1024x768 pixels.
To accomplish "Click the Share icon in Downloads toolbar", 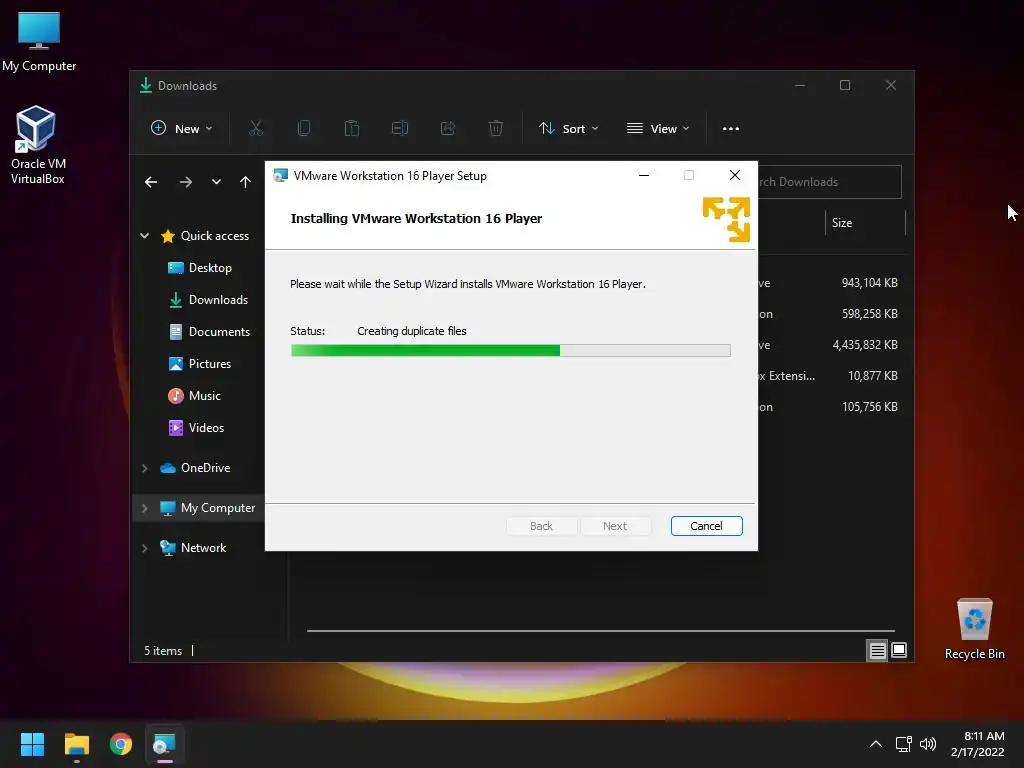I will [448, 128].
